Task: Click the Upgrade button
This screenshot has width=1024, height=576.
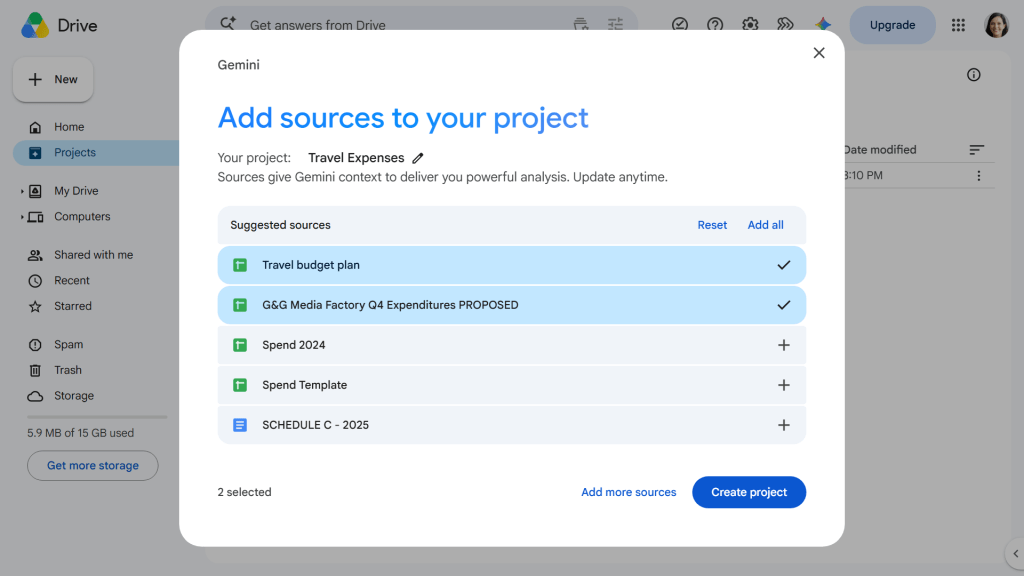Action: pos(892,25)
